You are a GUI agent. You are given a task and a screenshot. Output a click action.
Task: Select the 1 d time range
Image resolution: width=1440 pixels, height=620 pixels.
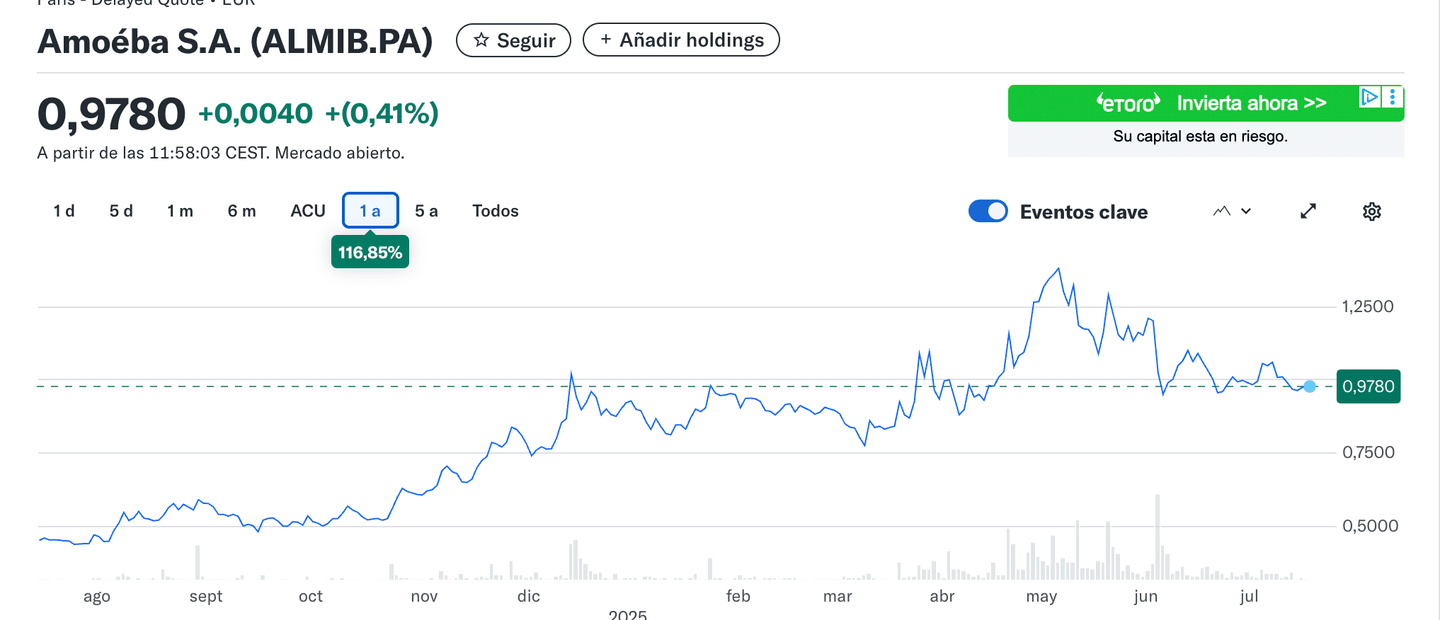pos(64,211)
